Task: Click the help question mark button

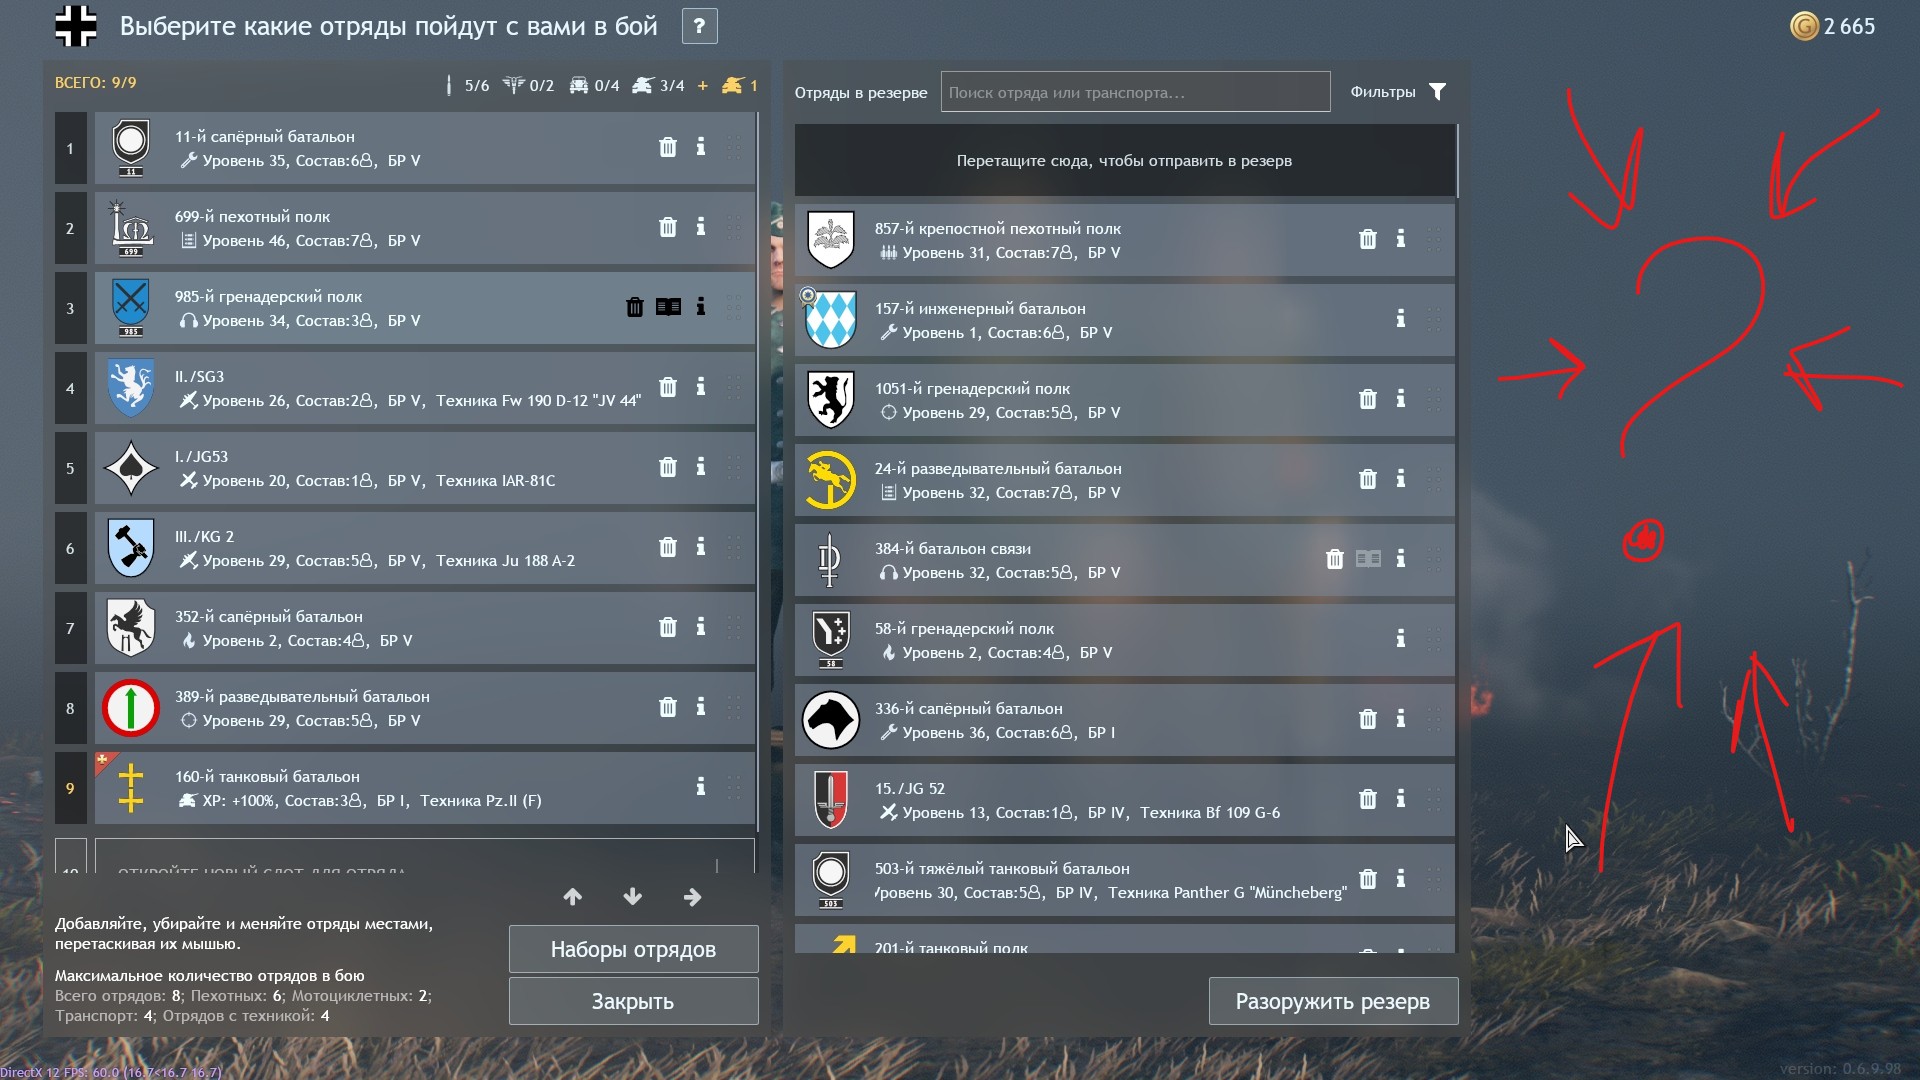Action: pyautogui.click(x=700, y=26)
